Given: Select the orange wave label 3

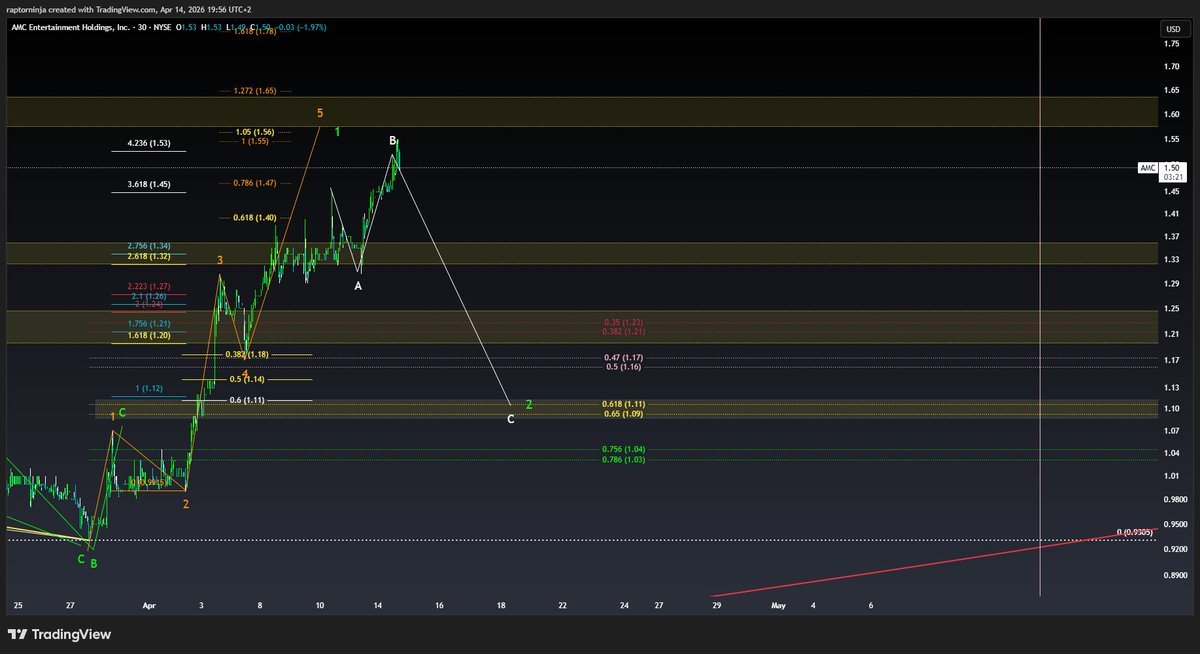Looking at the screenshot, I should tap(220, 259).
